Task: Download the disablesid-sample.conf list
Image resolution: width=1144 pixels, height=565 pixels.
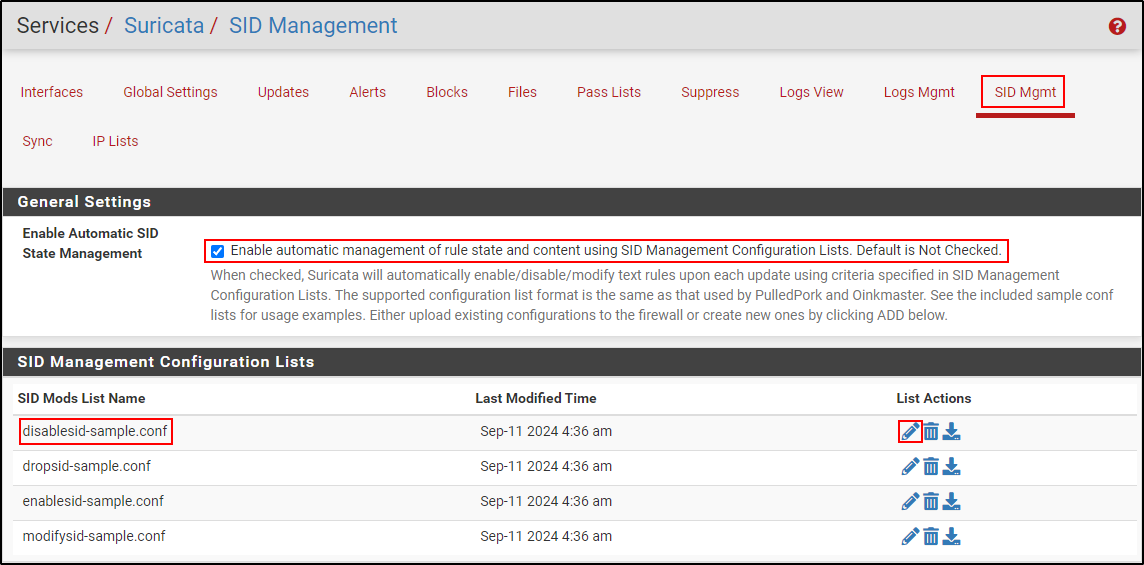Action: (951, 431)
